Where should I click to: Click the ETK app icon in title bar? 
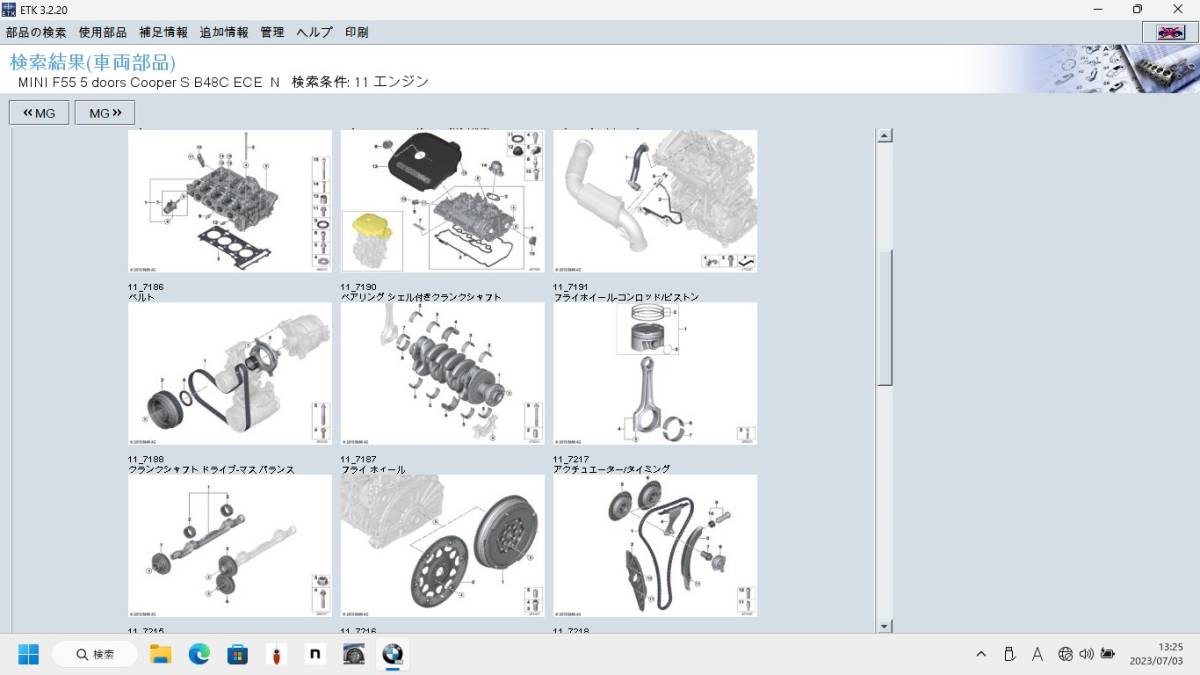(9, 9)
